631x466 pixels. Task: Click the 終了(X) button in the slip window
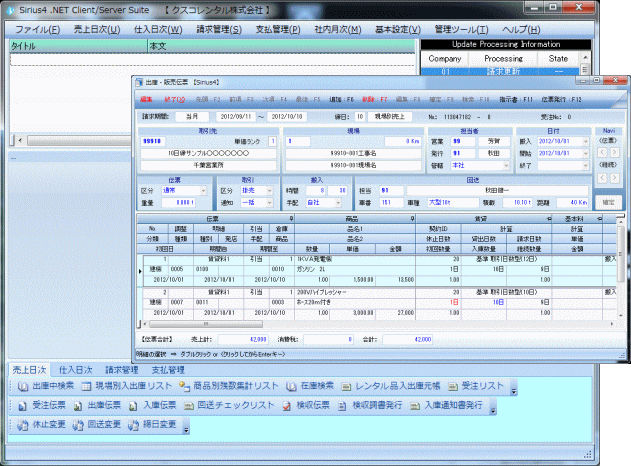pos(175,99)
